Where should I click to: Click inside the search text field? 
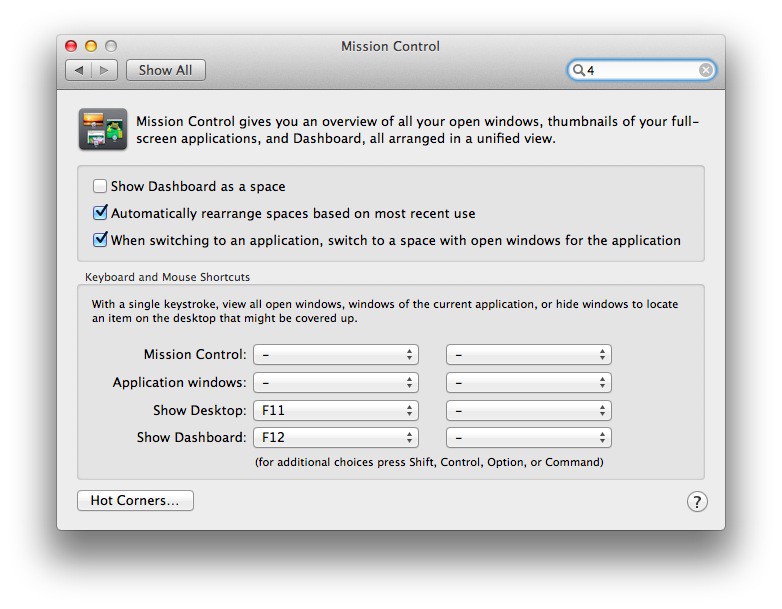640,70
